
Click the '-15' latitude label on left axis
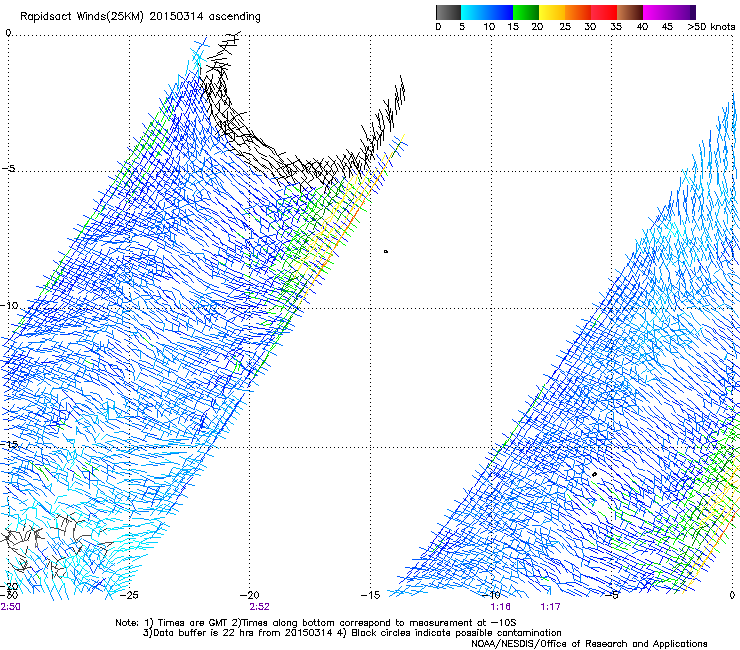9,444
